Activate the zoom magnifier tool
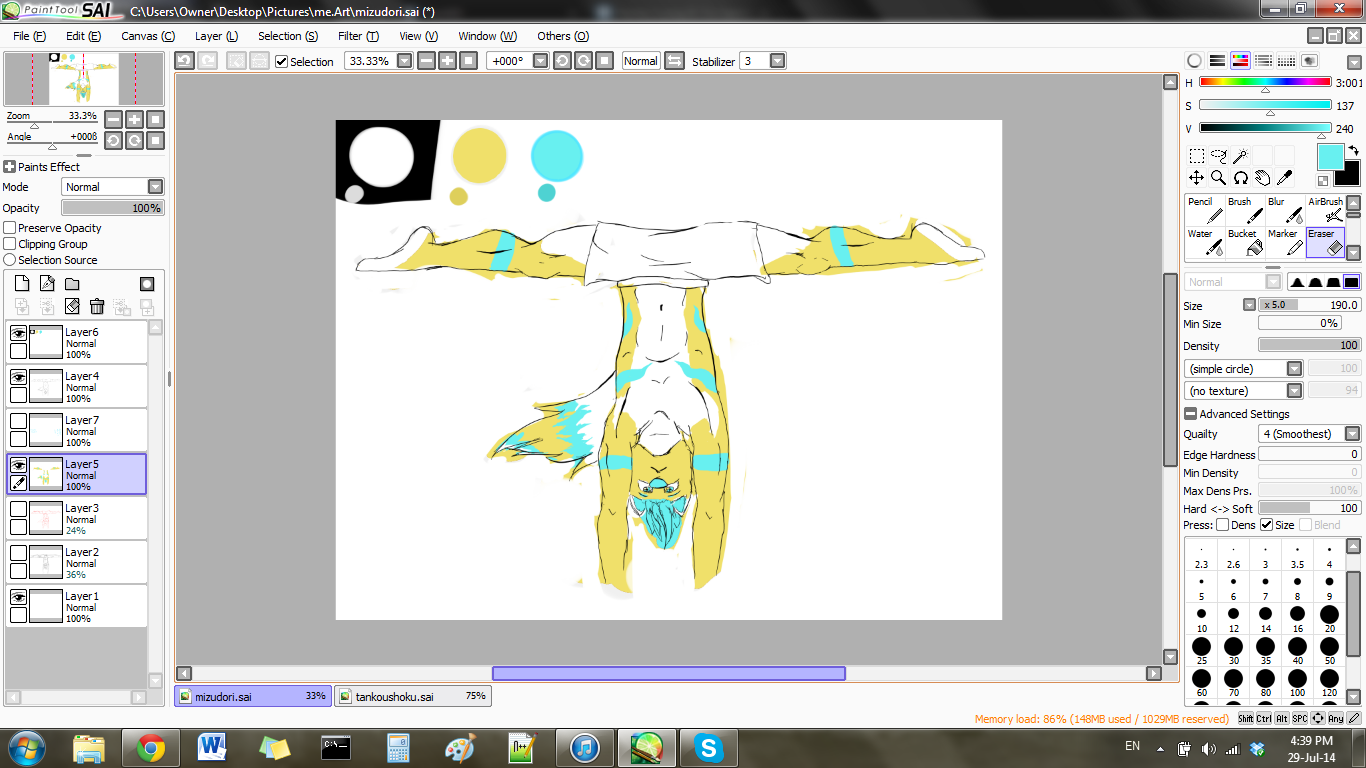1366x768 pixels. [x=1218, y=178]
